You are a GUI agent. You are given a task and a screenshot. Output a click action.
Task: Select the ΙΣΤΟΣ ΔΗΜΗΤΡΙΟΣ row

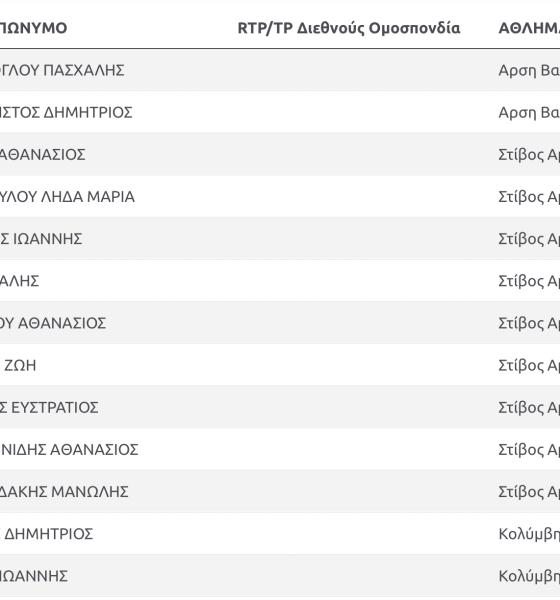click(280, 112)
